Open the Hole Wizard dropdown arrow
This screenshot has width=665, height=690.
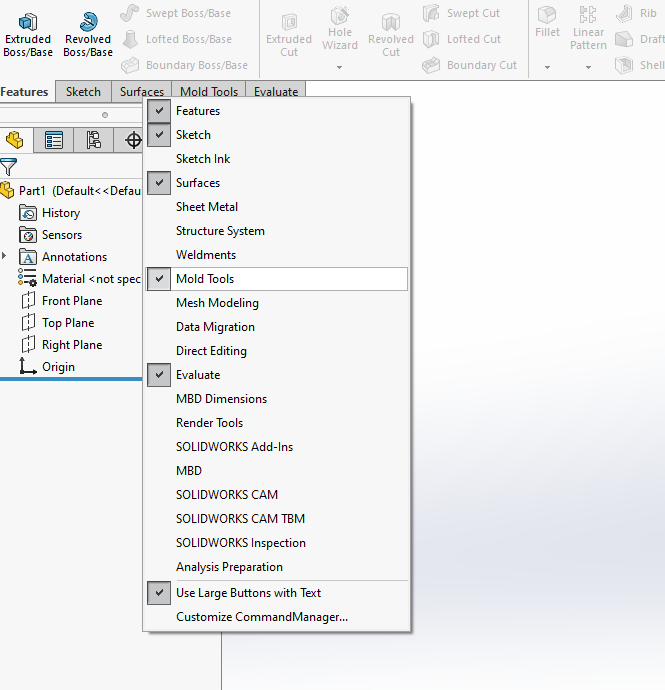(x=339, y=67)
